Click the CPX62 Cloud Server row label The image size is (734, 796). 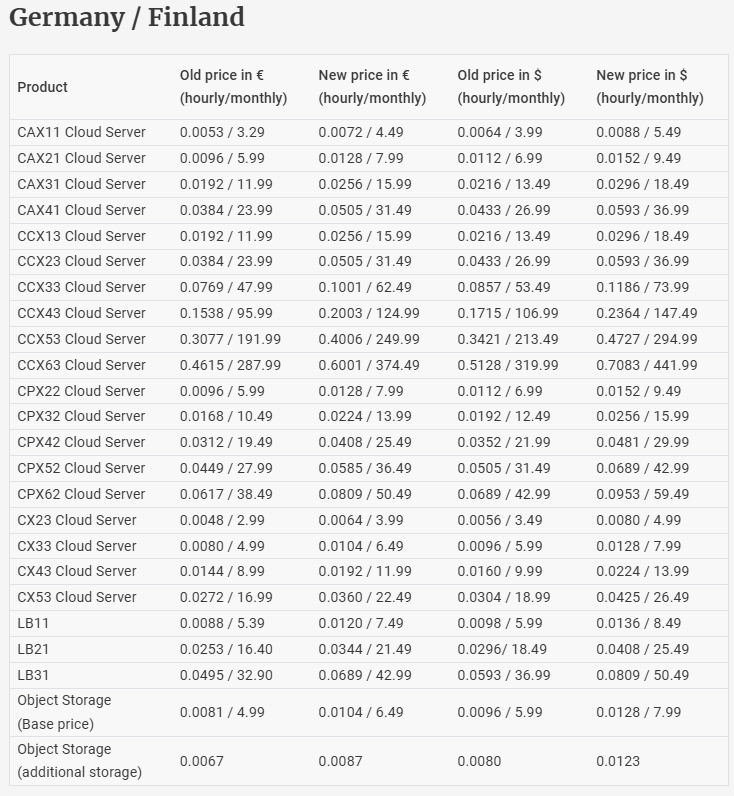tap(81, 494)
